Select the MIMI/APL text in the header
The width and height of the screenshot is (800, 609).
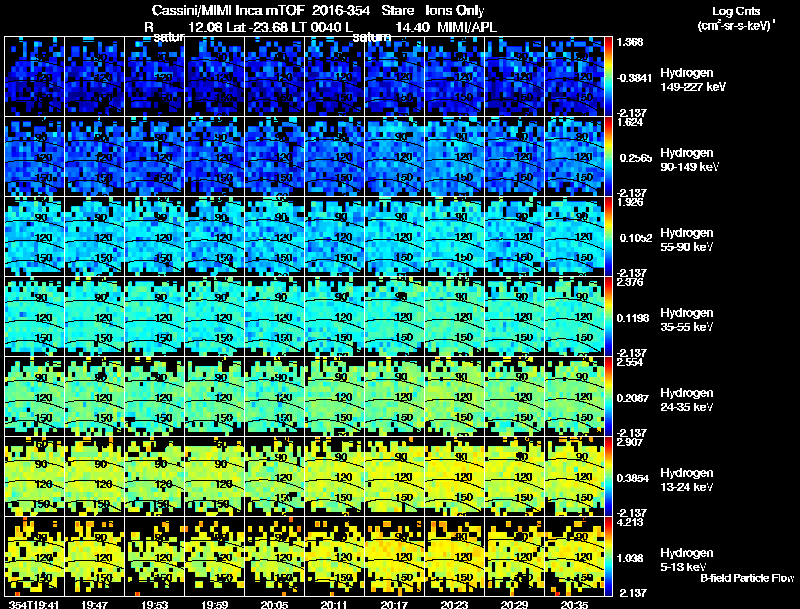click(467, 27)
